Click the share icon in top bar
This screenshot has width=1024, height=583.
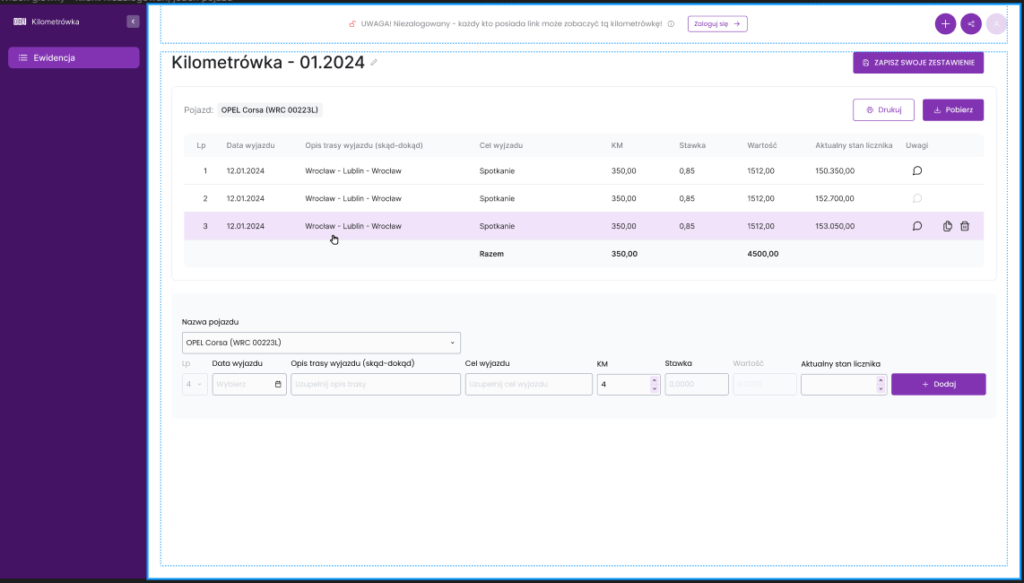(x=971, y=24)
